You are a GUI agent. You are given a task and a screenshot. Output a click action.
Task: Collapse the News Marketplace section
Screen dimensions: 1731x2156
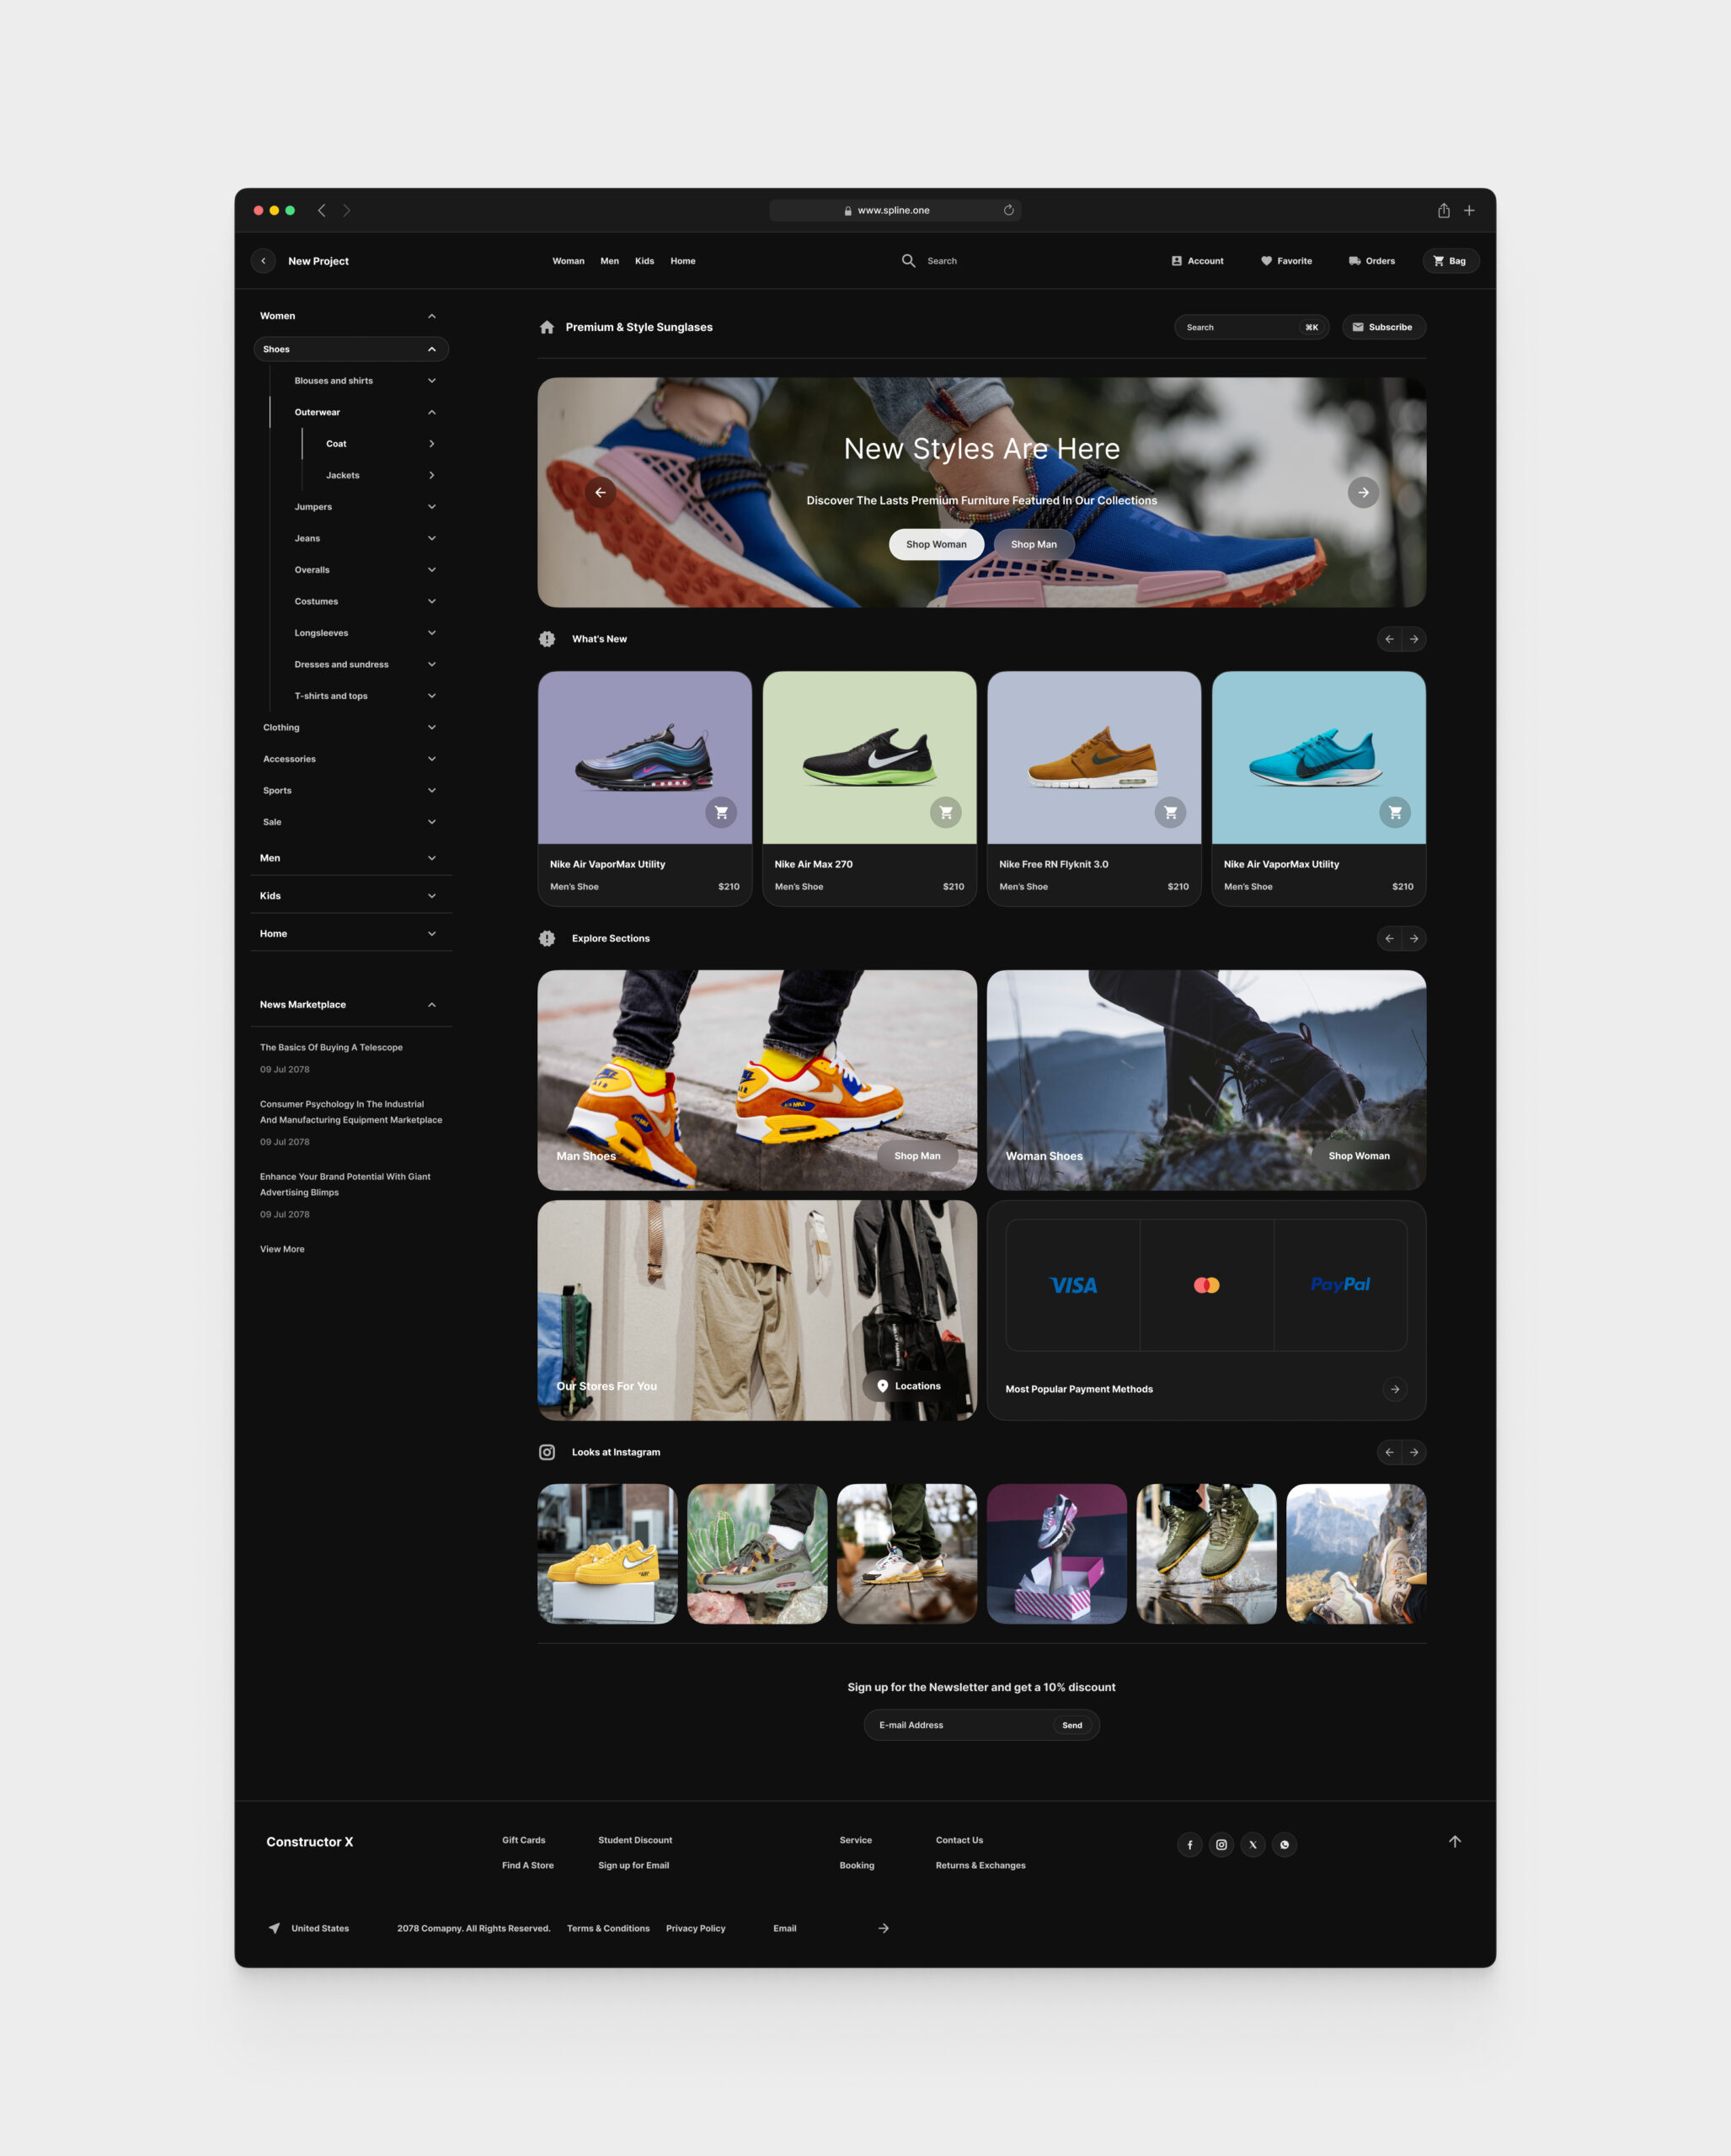click(x=432, y=1005)
